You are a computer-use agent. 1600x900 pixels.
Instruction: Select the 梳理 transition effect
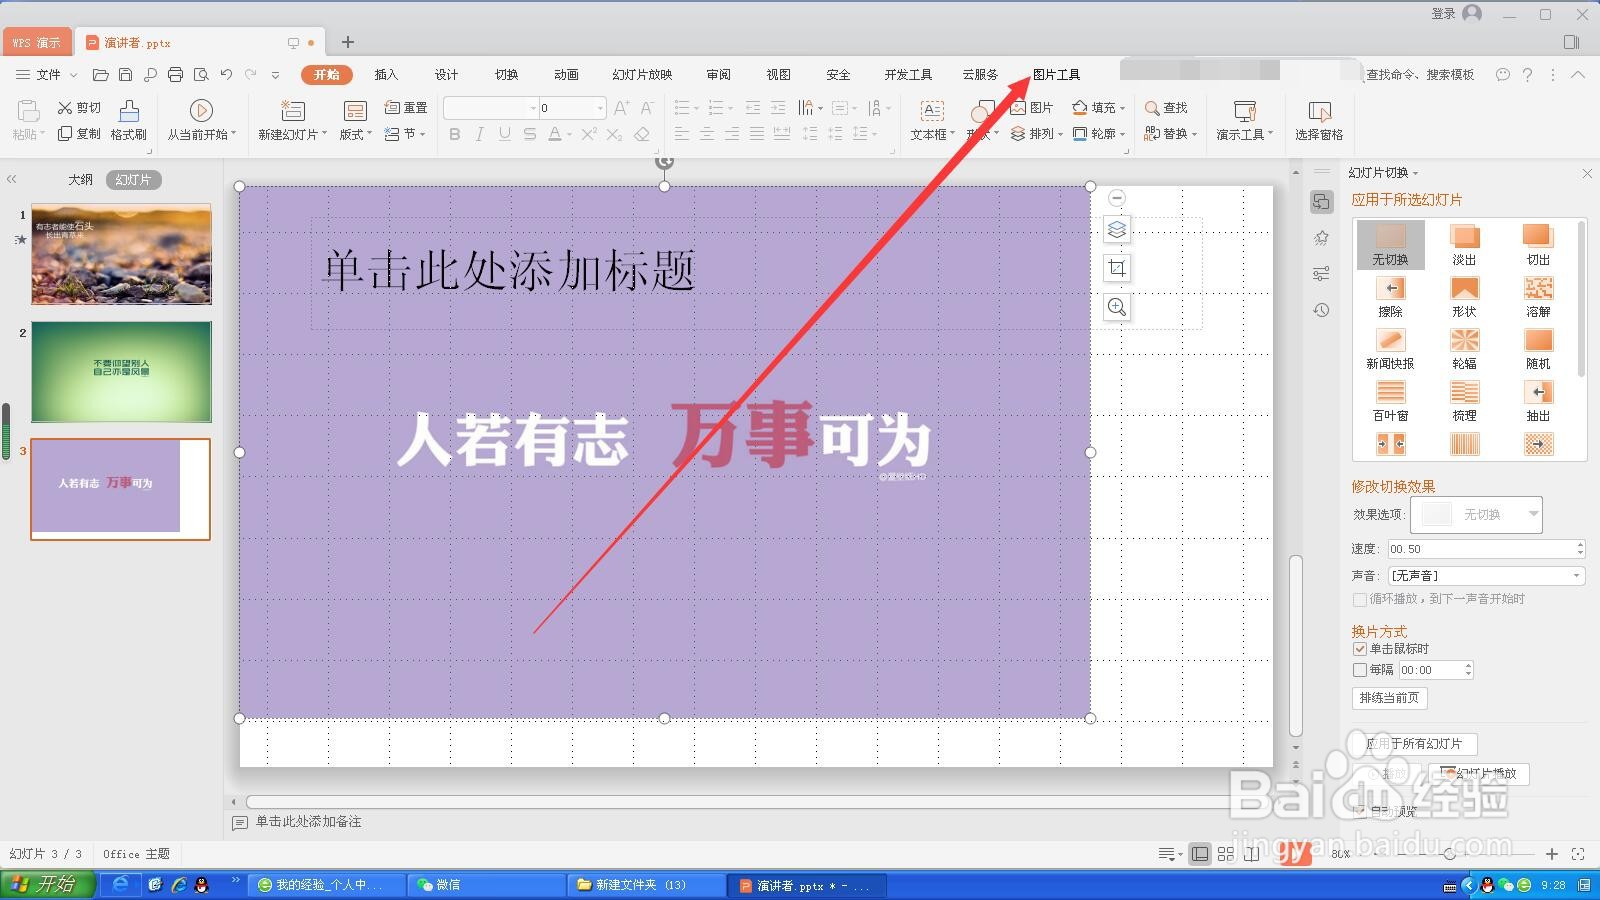(1464, 401)
